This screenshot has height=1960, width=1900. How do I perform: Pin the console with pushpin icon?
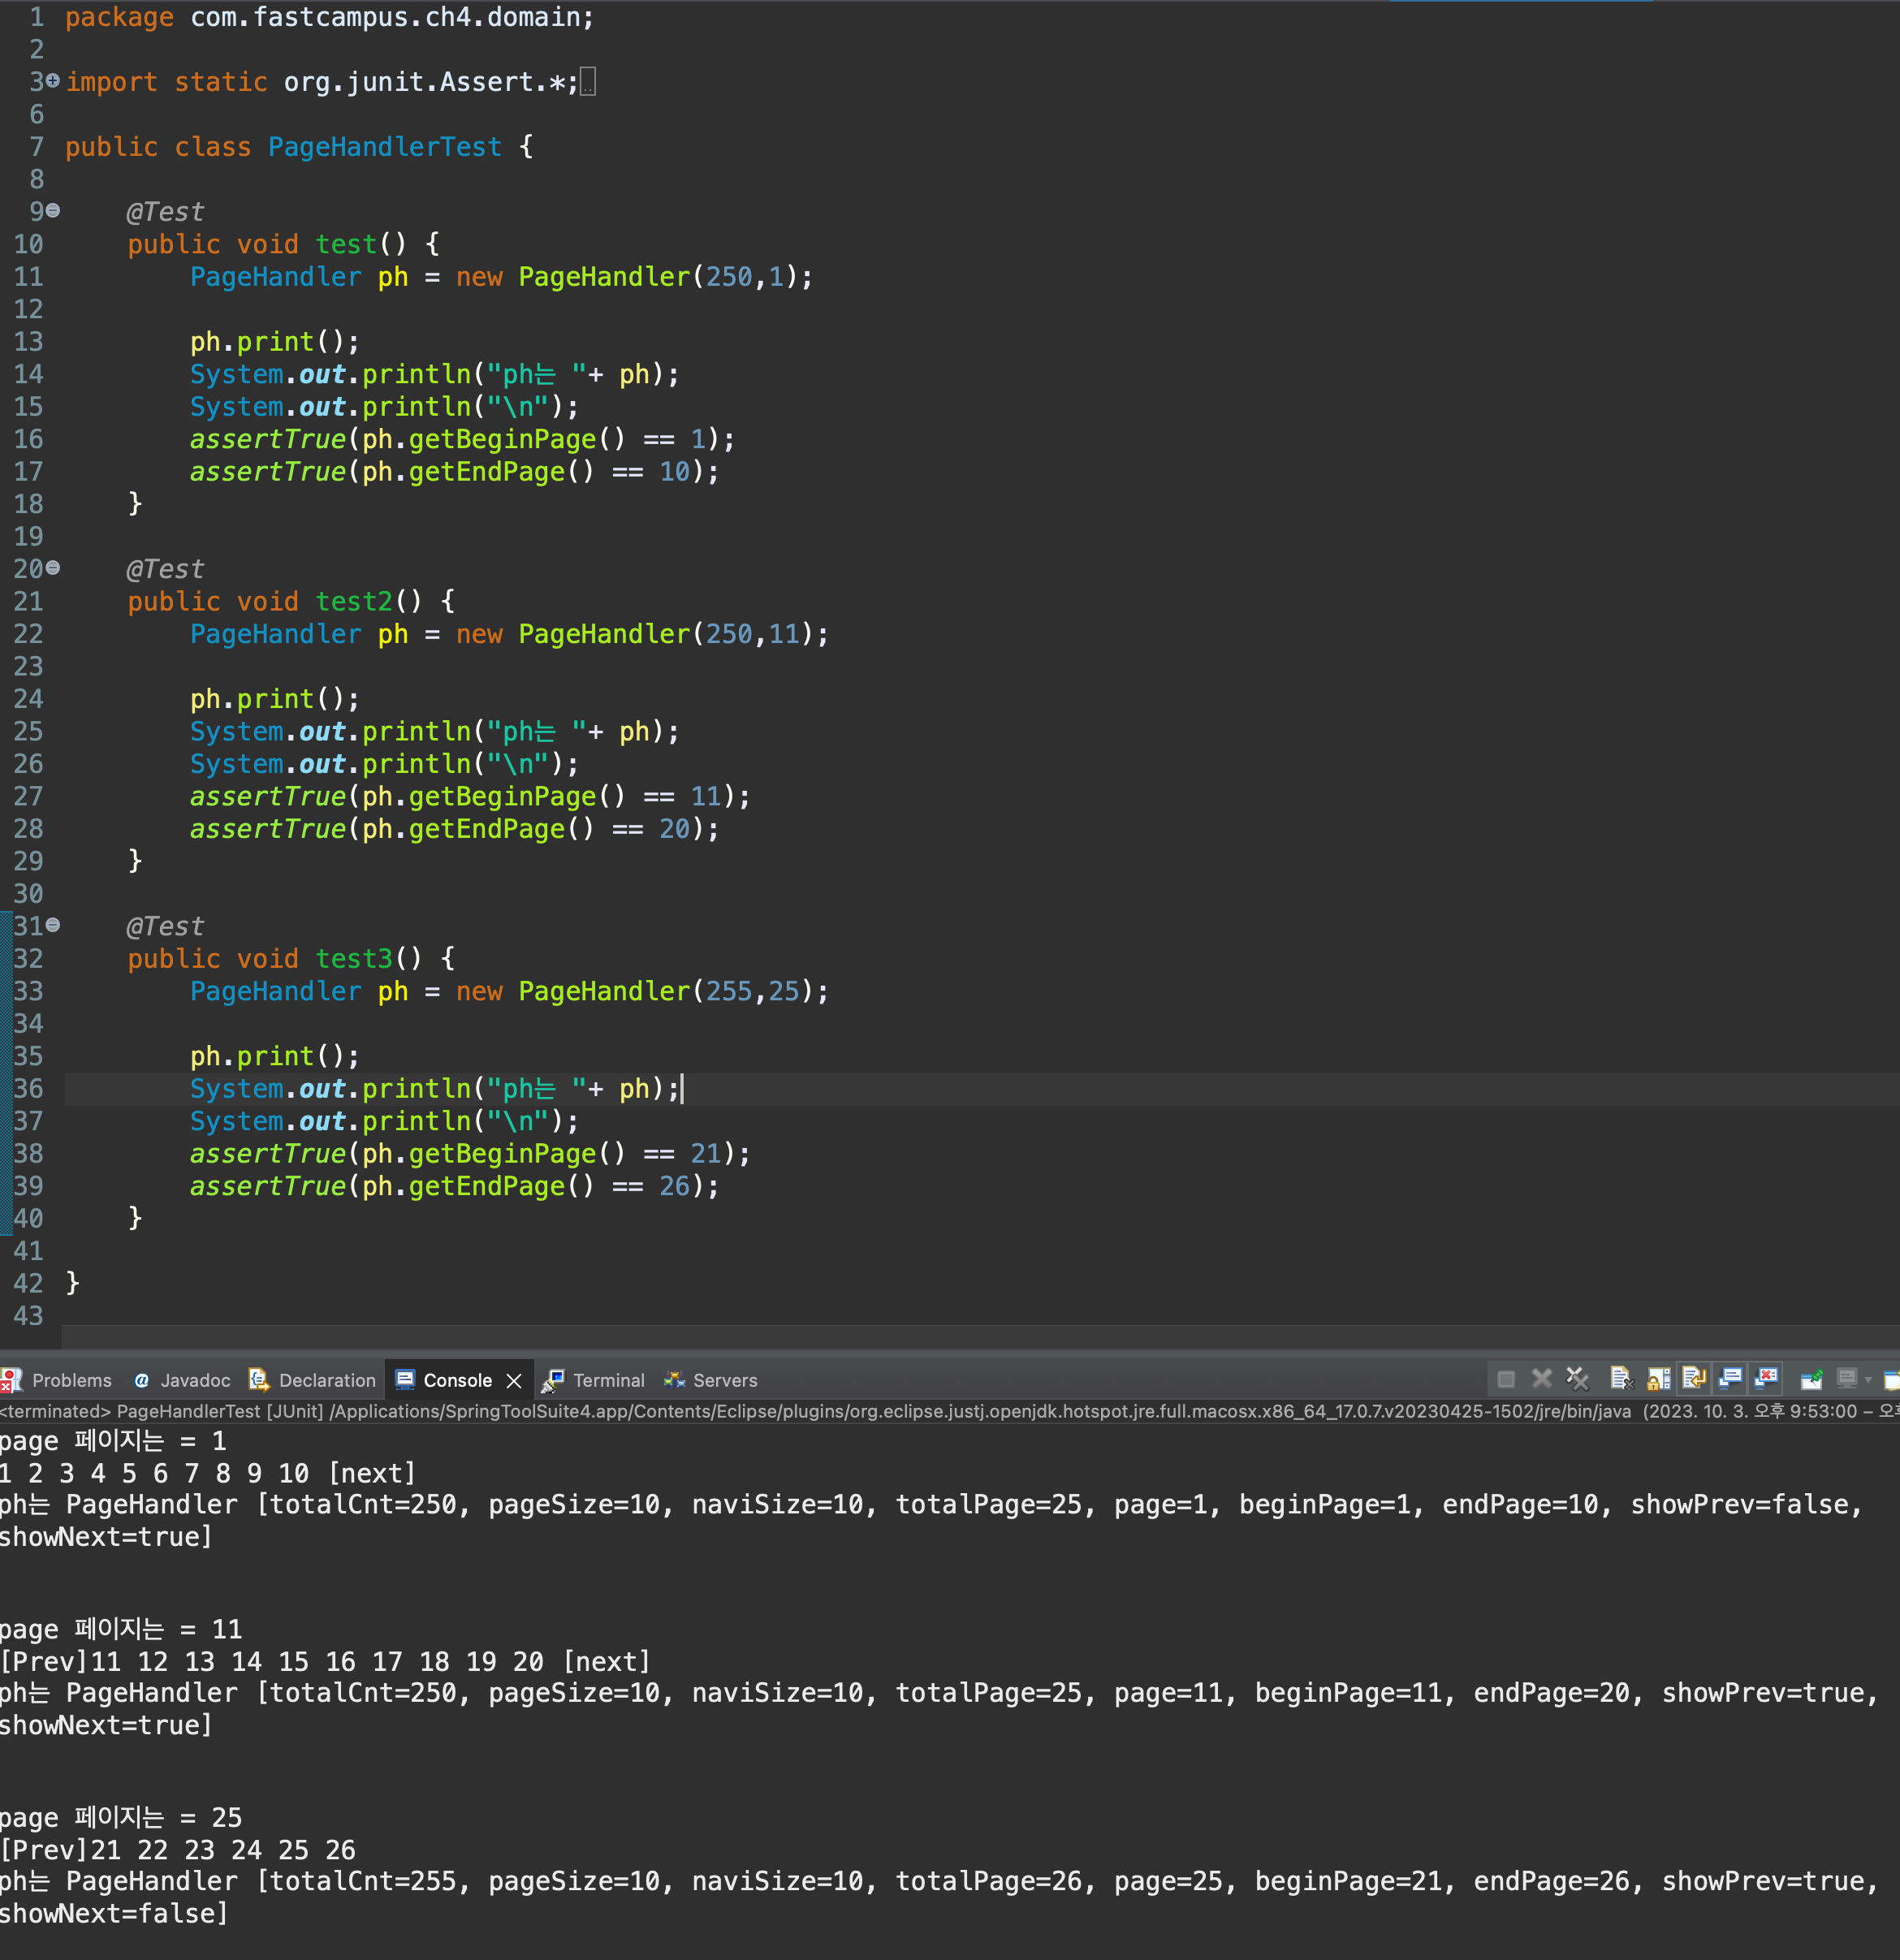(x=1811, y=1379)
